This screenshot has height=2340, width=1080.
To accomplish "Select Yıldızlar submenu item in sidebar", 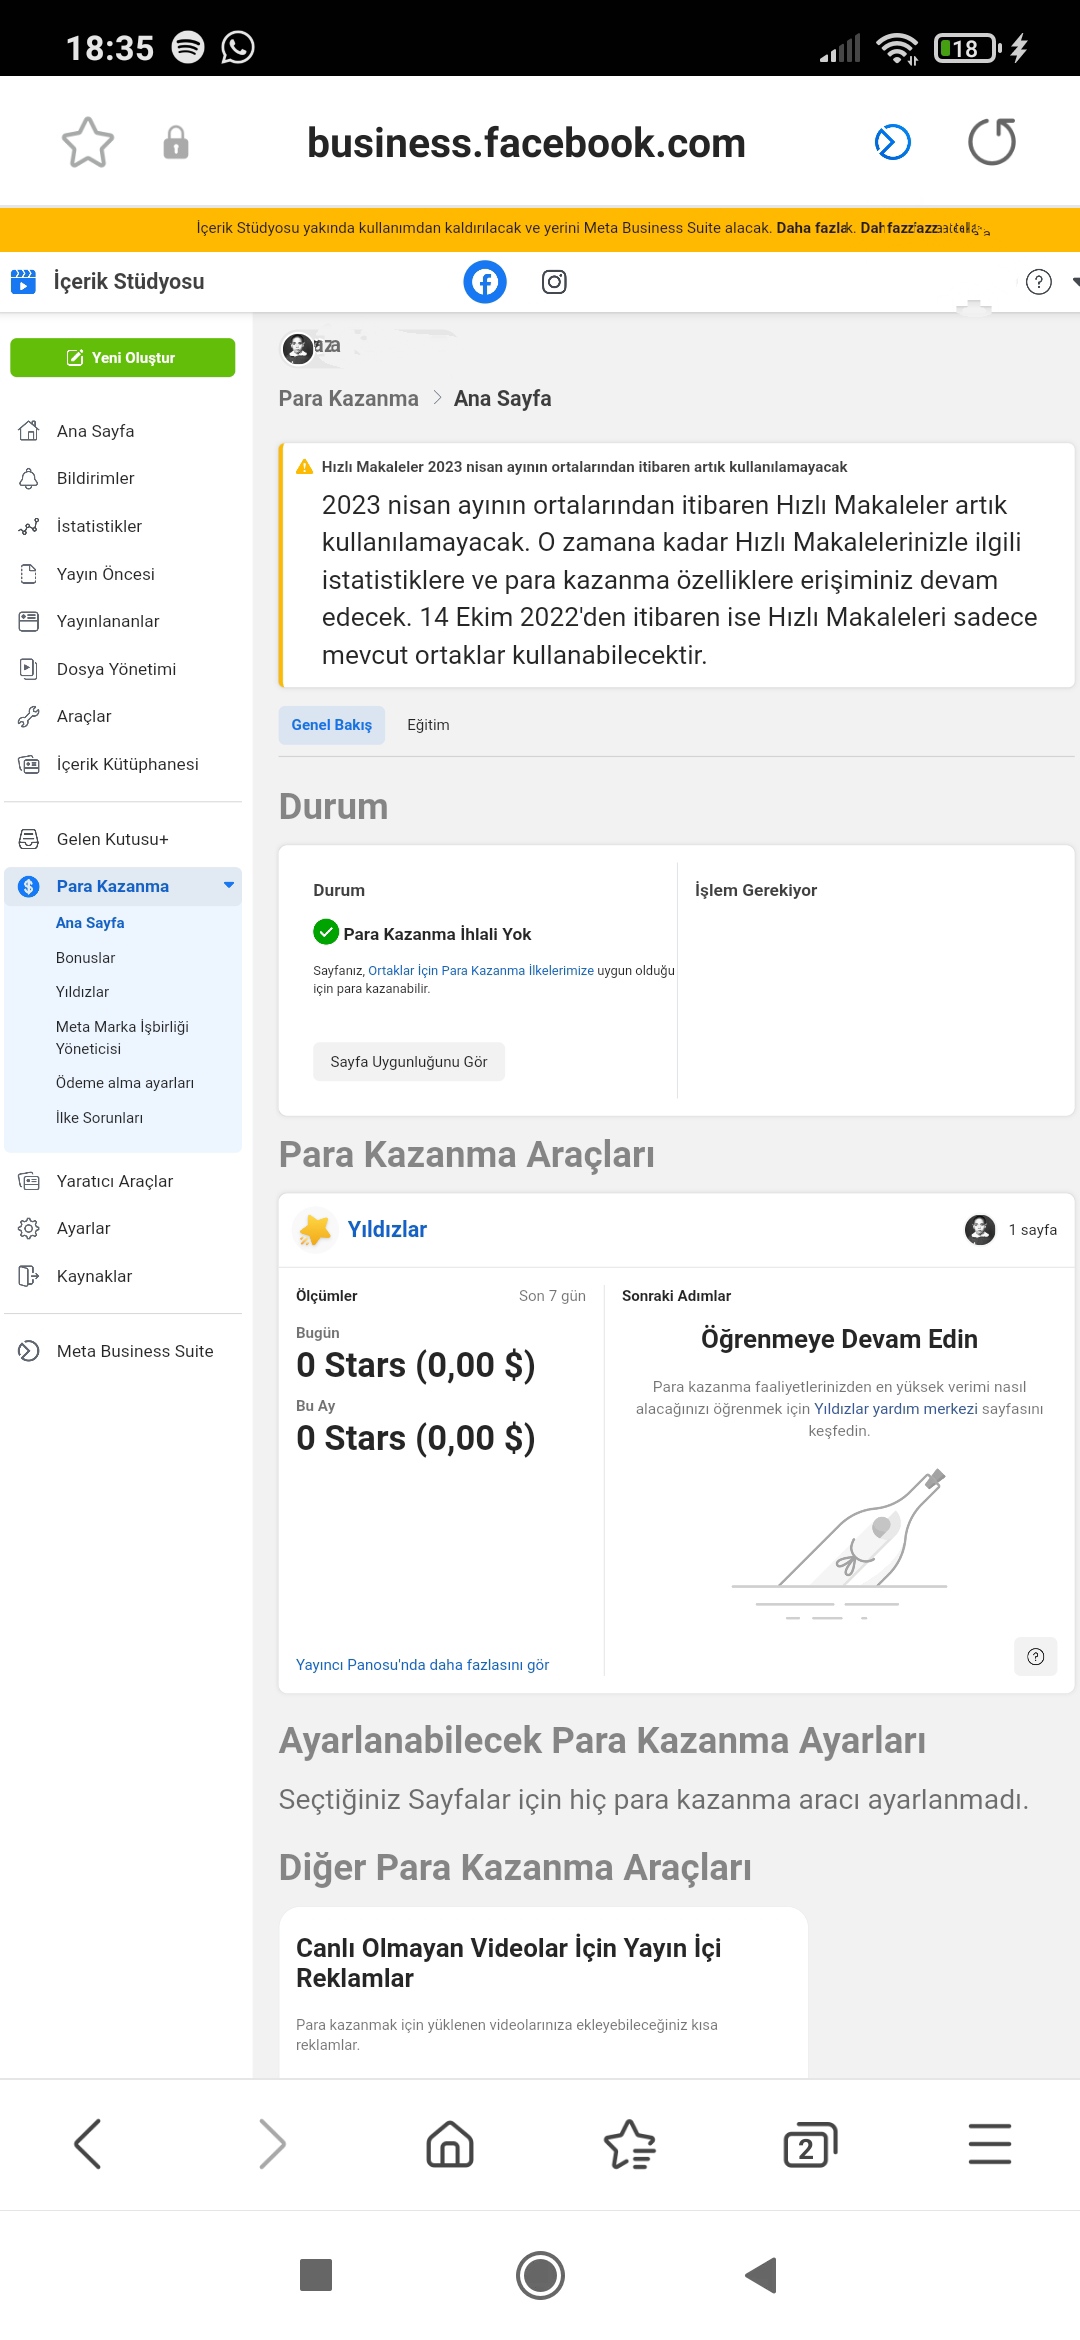I will click(83, 991).
